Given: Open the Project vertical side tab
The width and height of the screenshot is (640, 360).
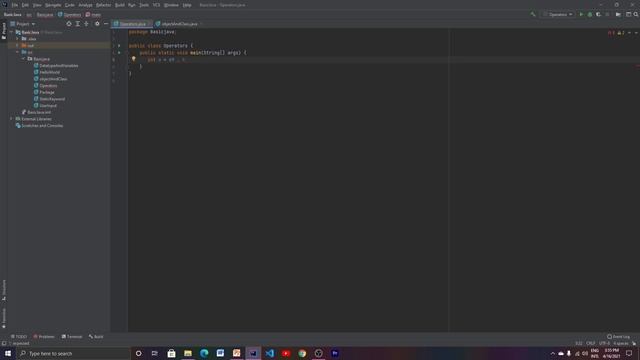Looking at the screenshot, I should 4,31.
